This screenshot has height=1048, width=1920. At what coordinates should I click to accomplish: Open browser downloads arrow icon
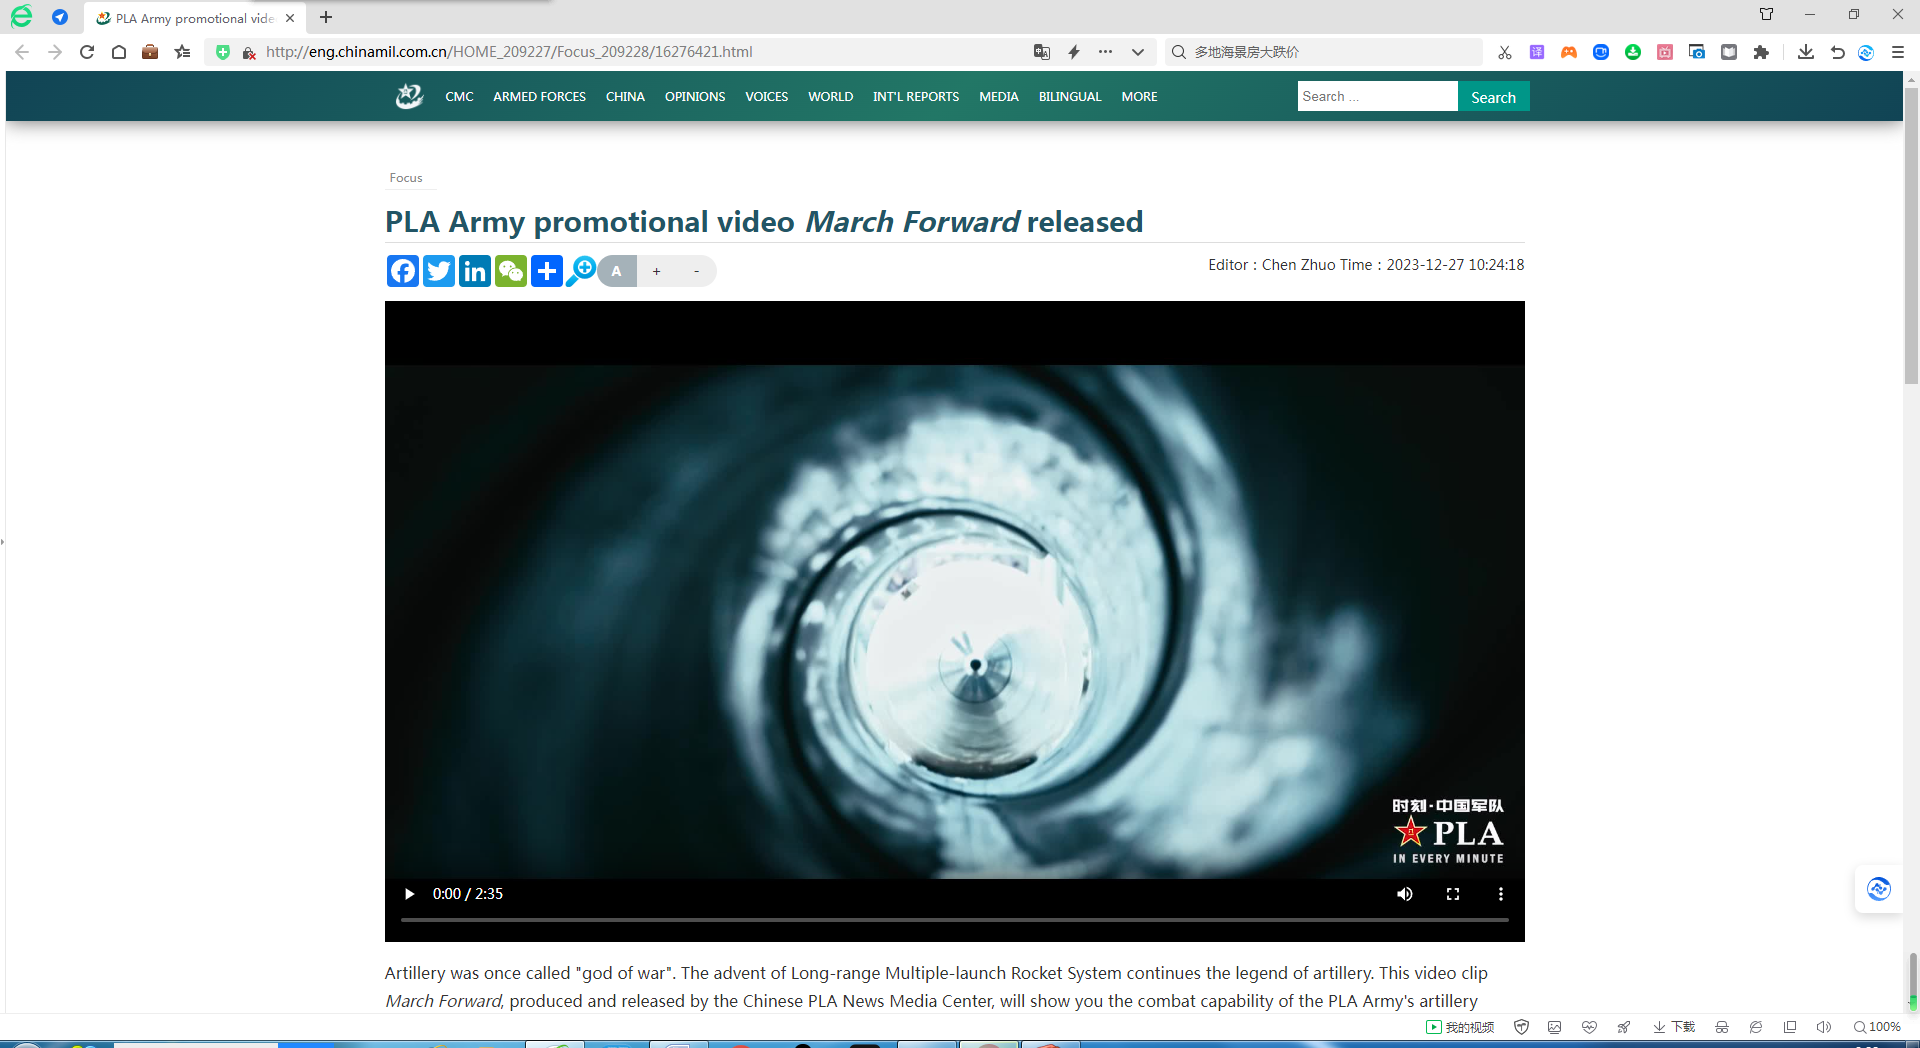(1806, 52)
